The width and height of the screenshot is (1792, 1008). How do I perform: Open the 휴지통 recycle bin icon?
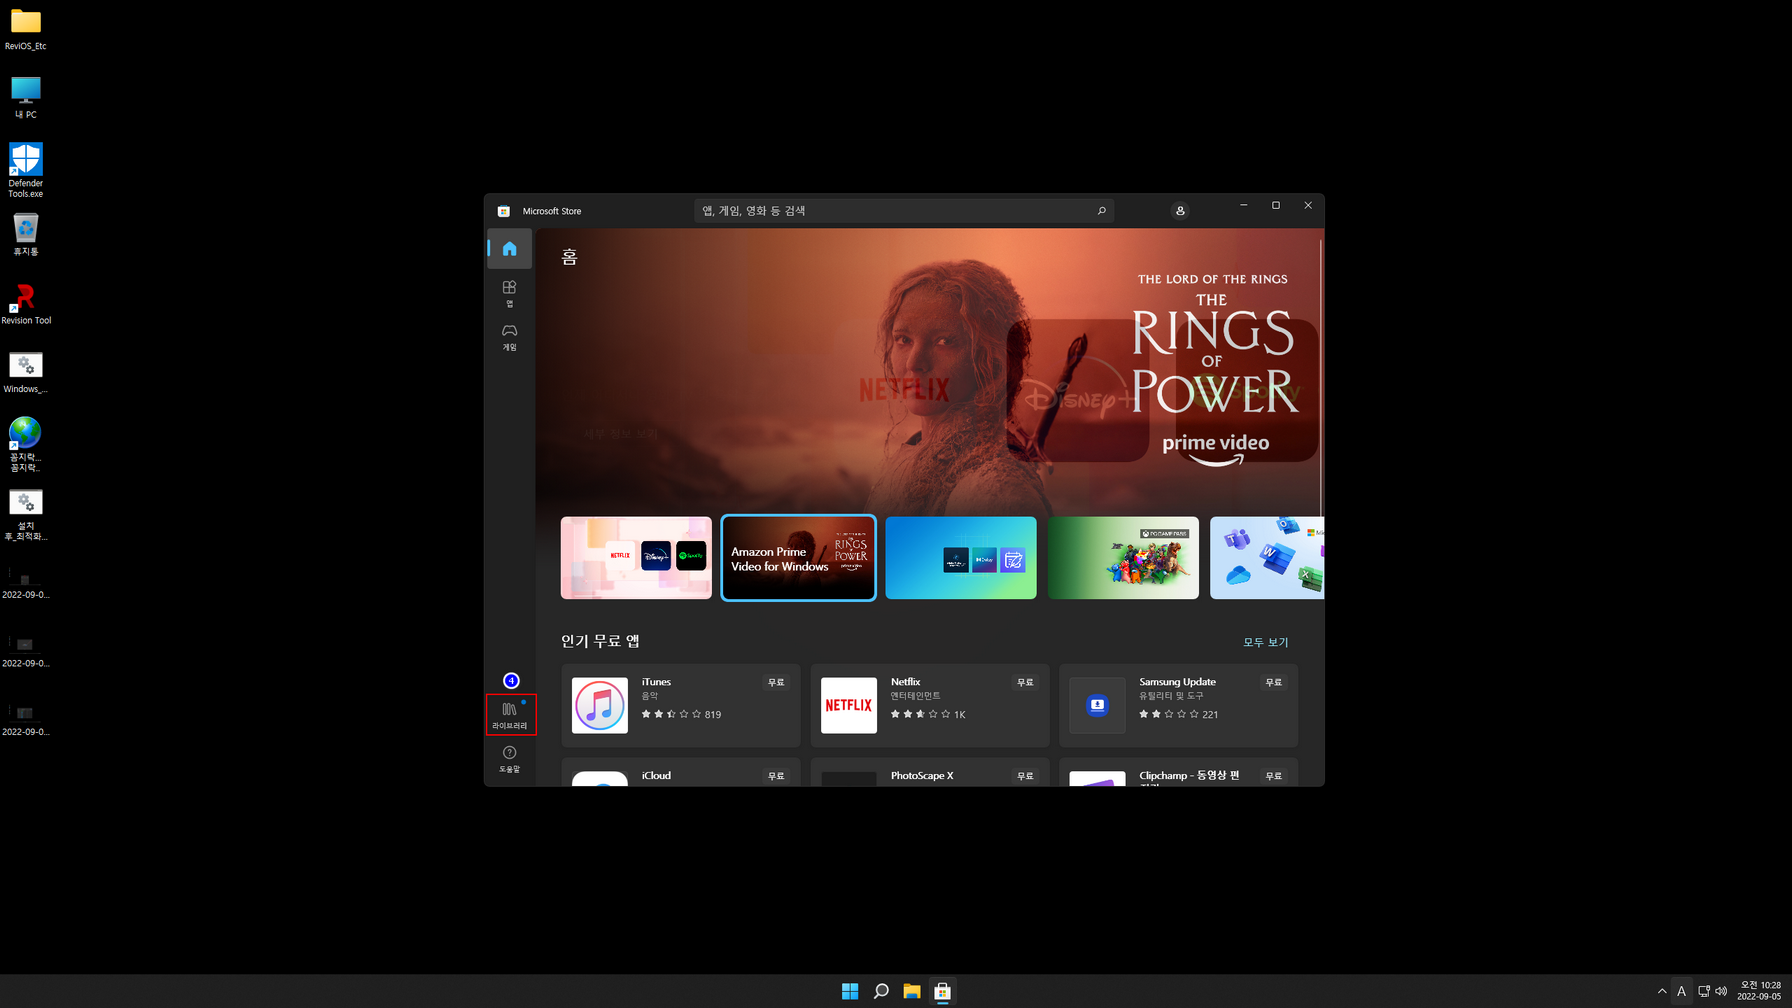coord(25,235)
